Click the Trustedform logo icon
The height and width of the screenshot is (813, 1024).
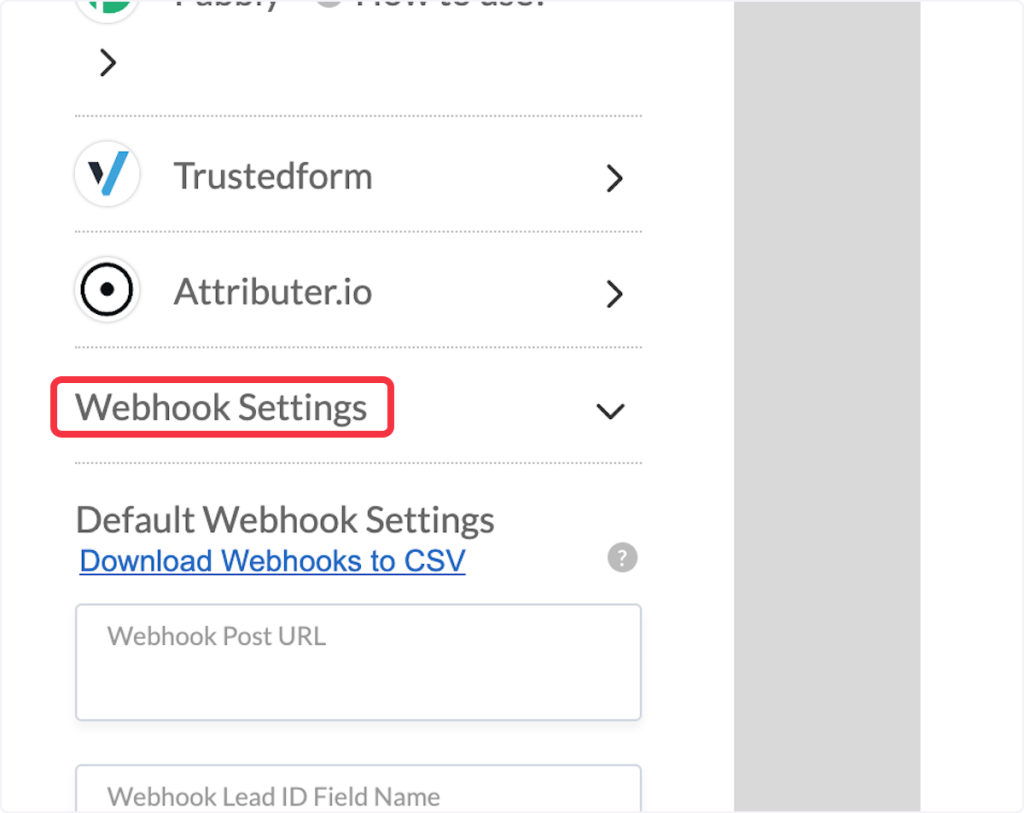(x=107, y=175)
